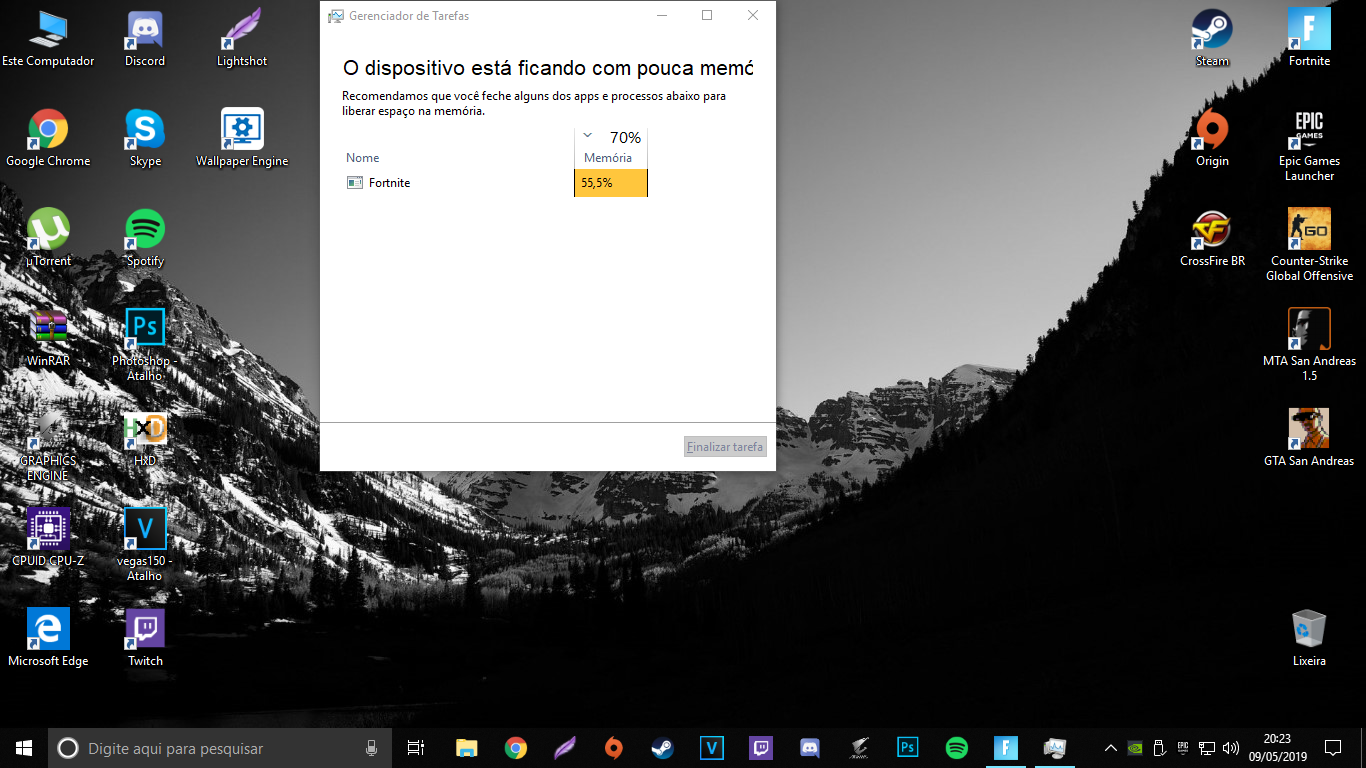
Task: Expand the hidden system tray icons
Action: 1111,748
